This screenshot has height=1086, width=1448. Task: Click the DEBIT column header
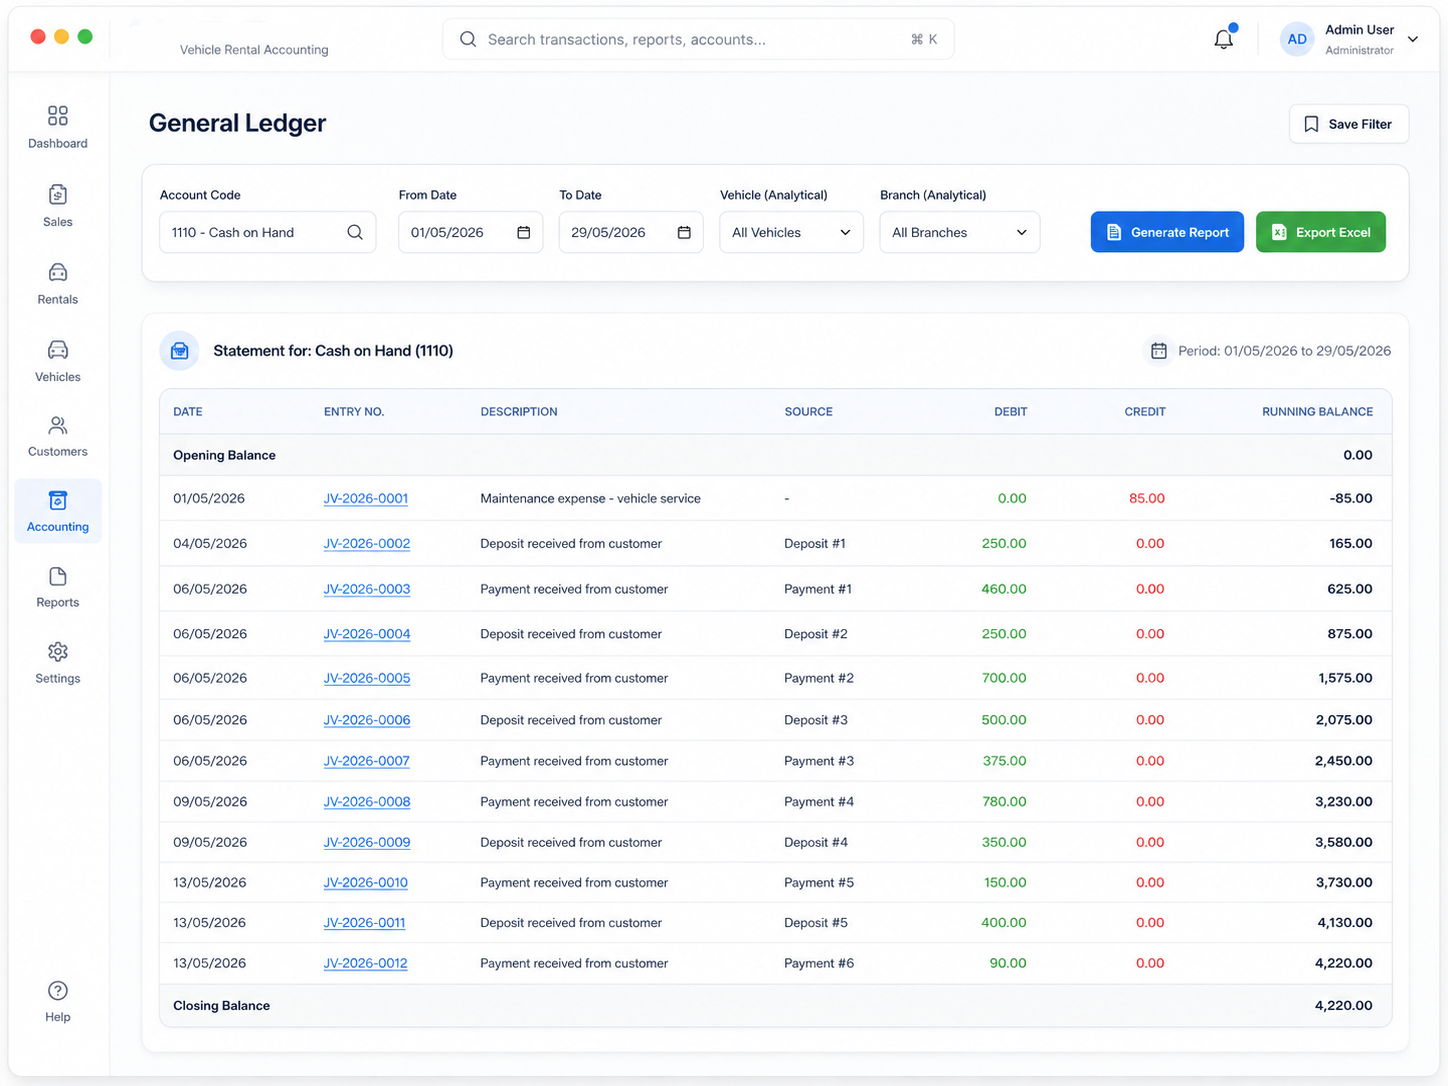click(x=1011, y=412)
